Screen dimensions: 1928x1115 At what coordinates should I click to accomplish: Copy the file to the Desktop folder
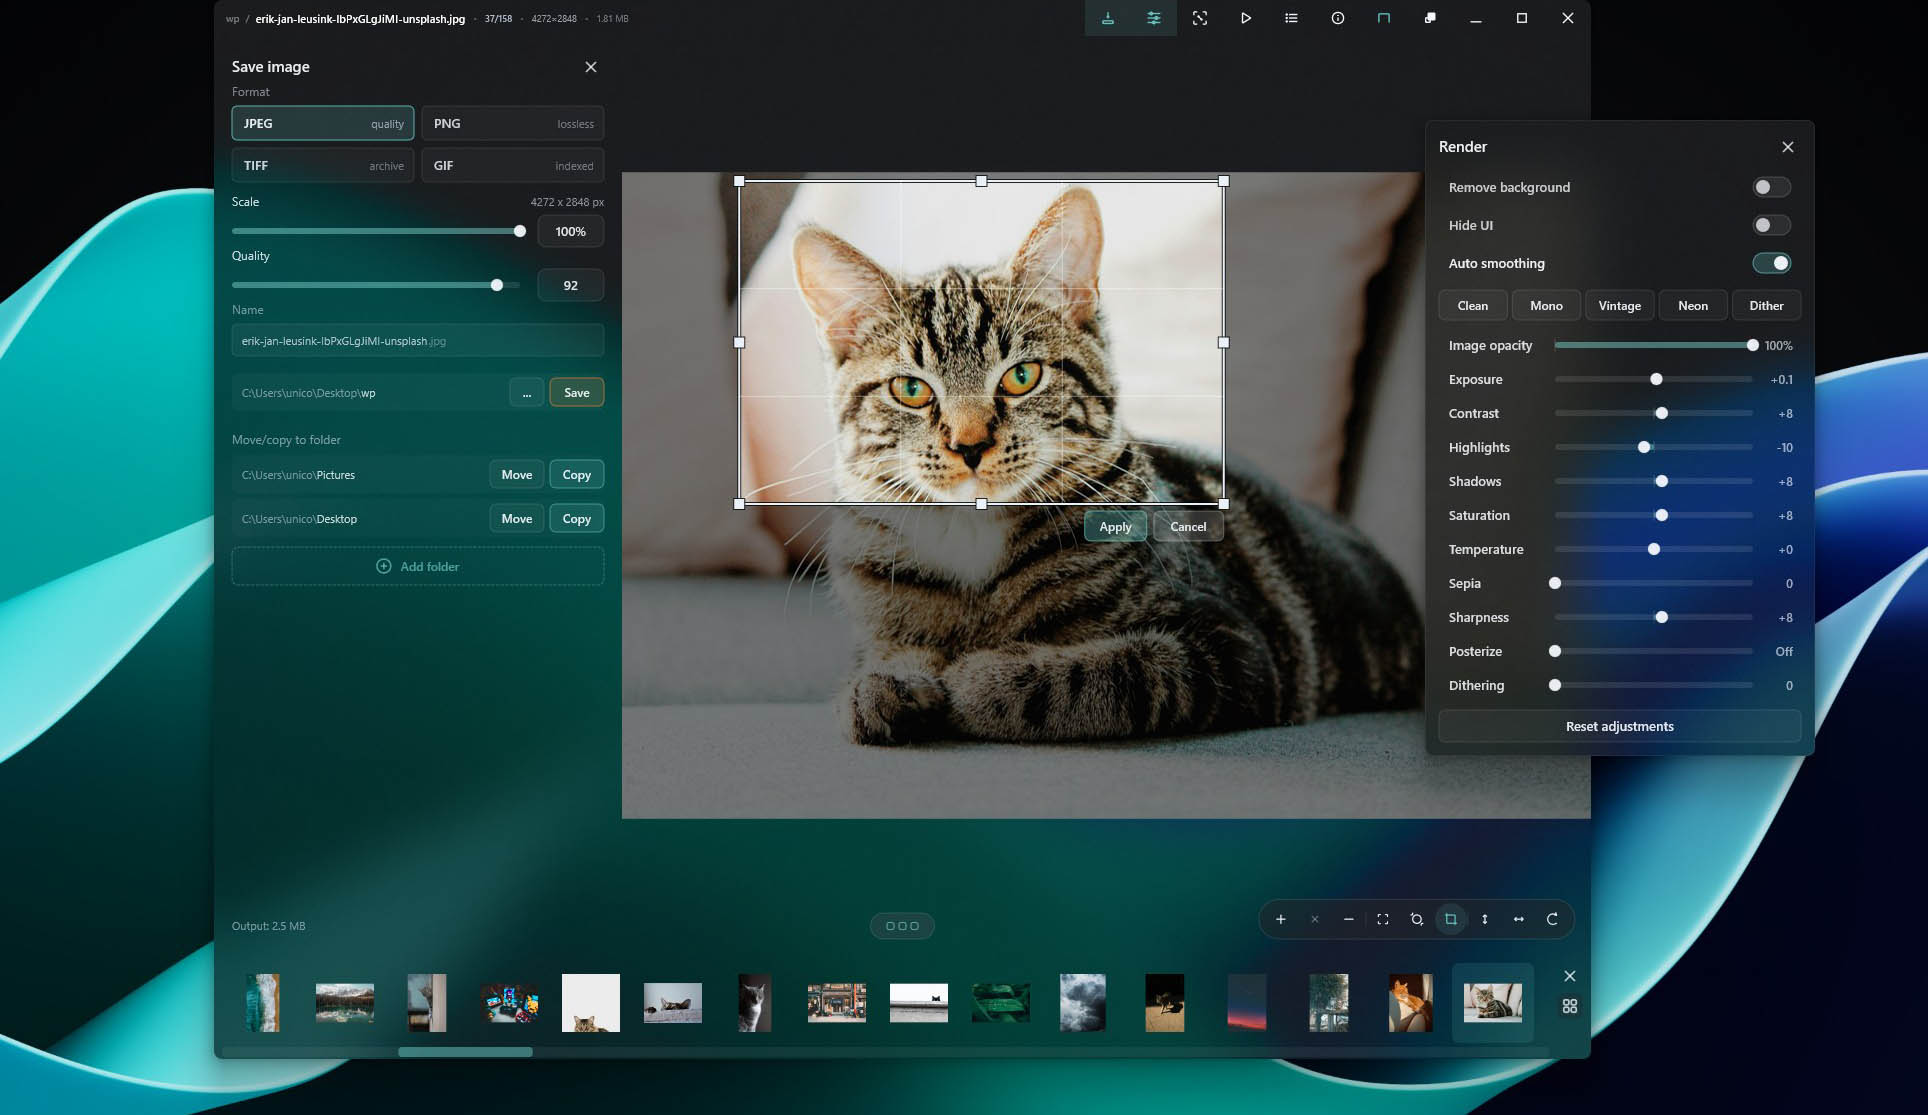tap(577, 518)
